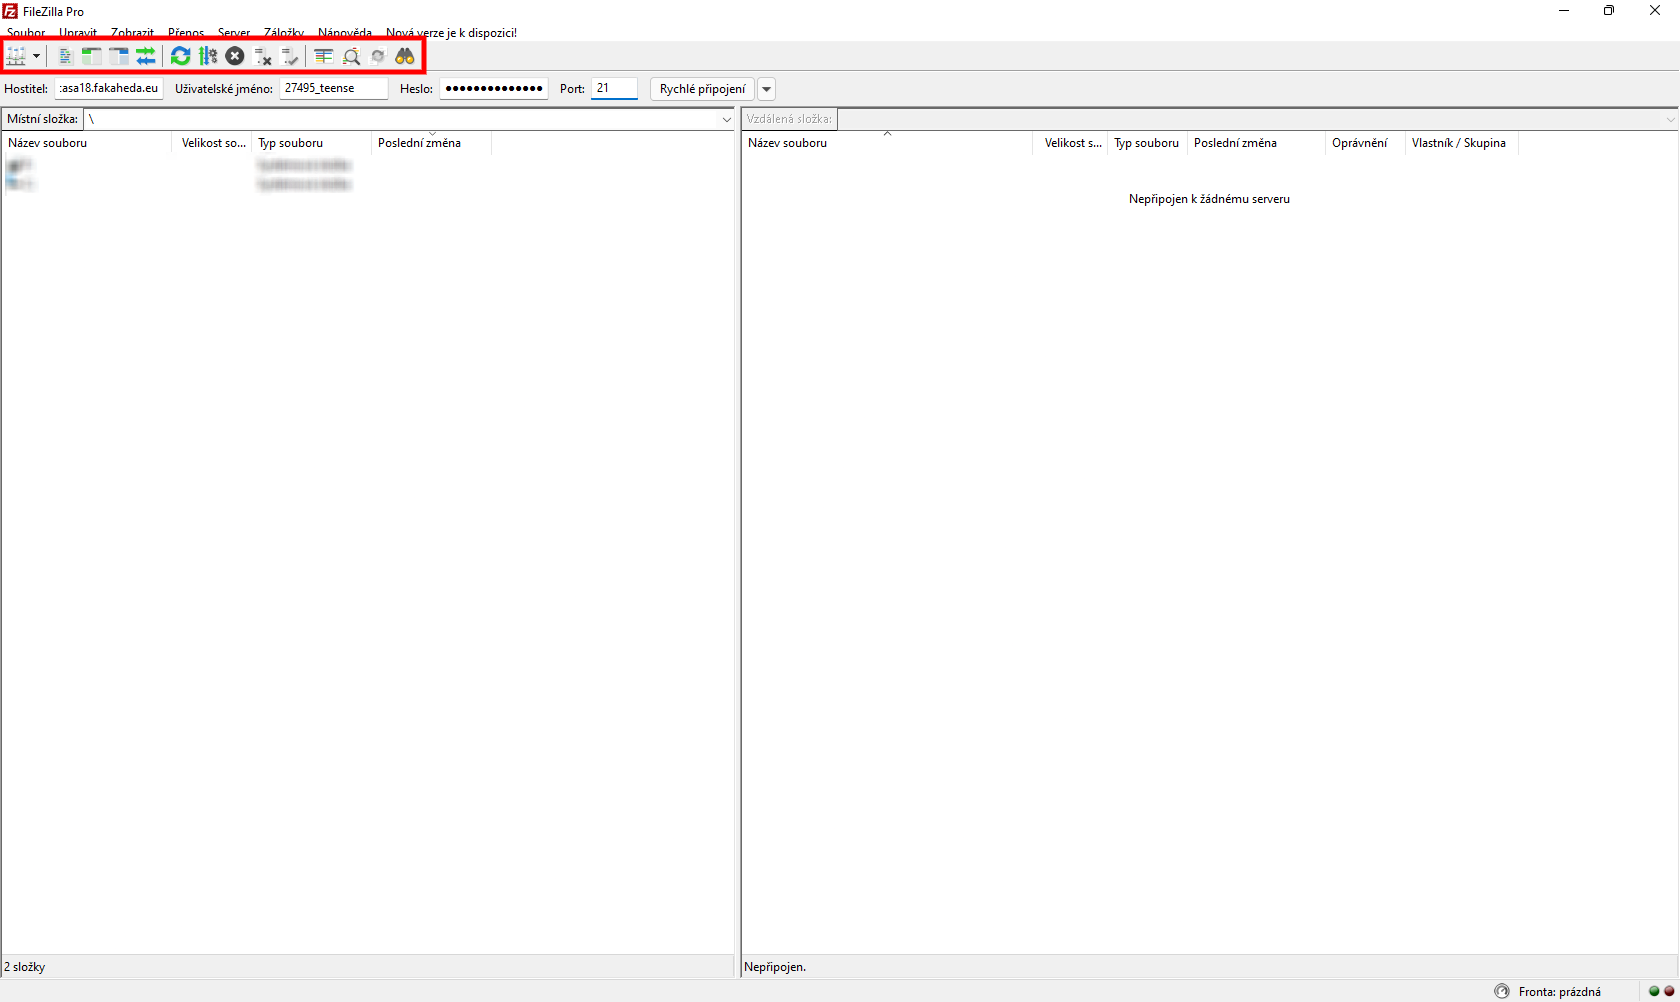Click the disconnect from server icon

click(263, 56)
